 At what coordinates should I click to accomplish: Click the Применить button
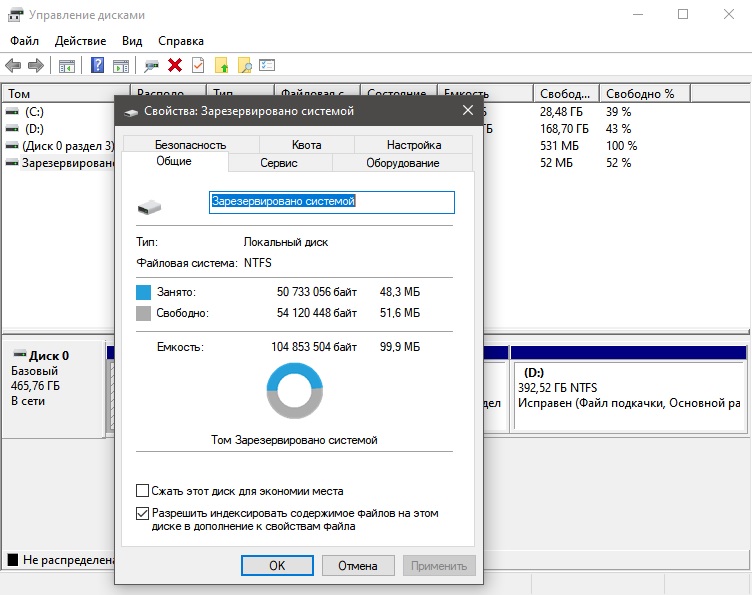tap(439, 566)
